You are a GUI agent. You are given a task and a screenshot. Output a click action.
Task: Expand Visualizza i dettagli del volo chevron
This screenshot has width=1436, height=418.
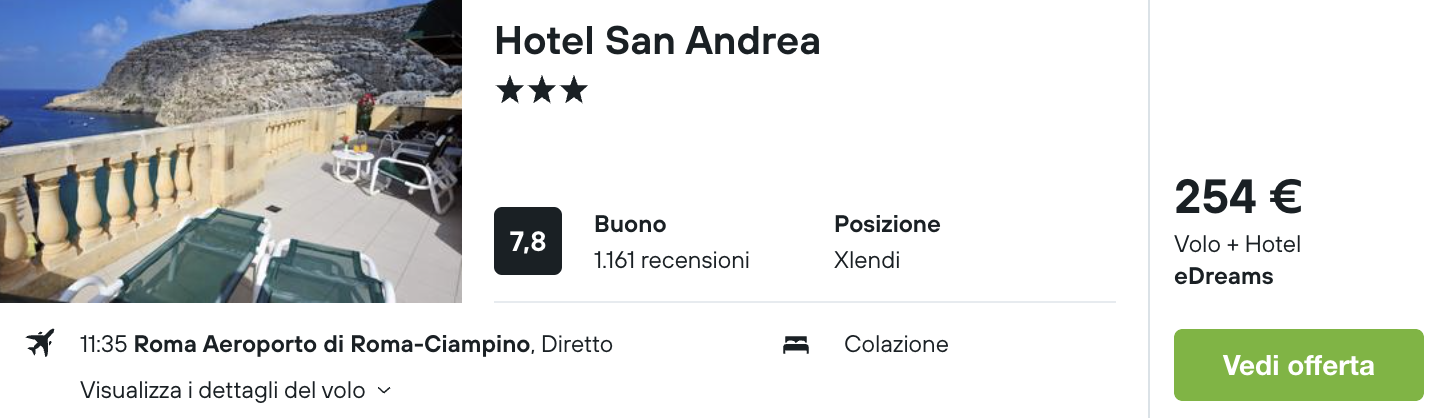click(x=384, y=390)
